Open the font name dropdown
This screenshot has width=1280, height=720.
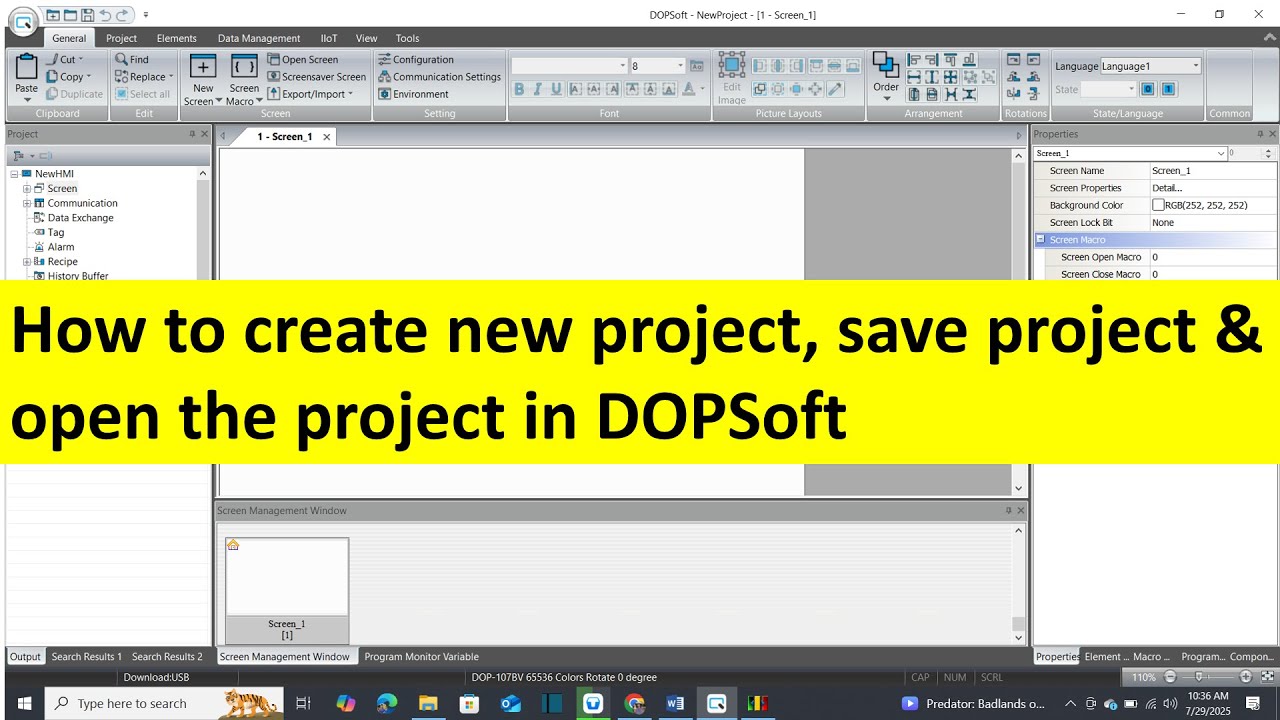coord(622,66)
